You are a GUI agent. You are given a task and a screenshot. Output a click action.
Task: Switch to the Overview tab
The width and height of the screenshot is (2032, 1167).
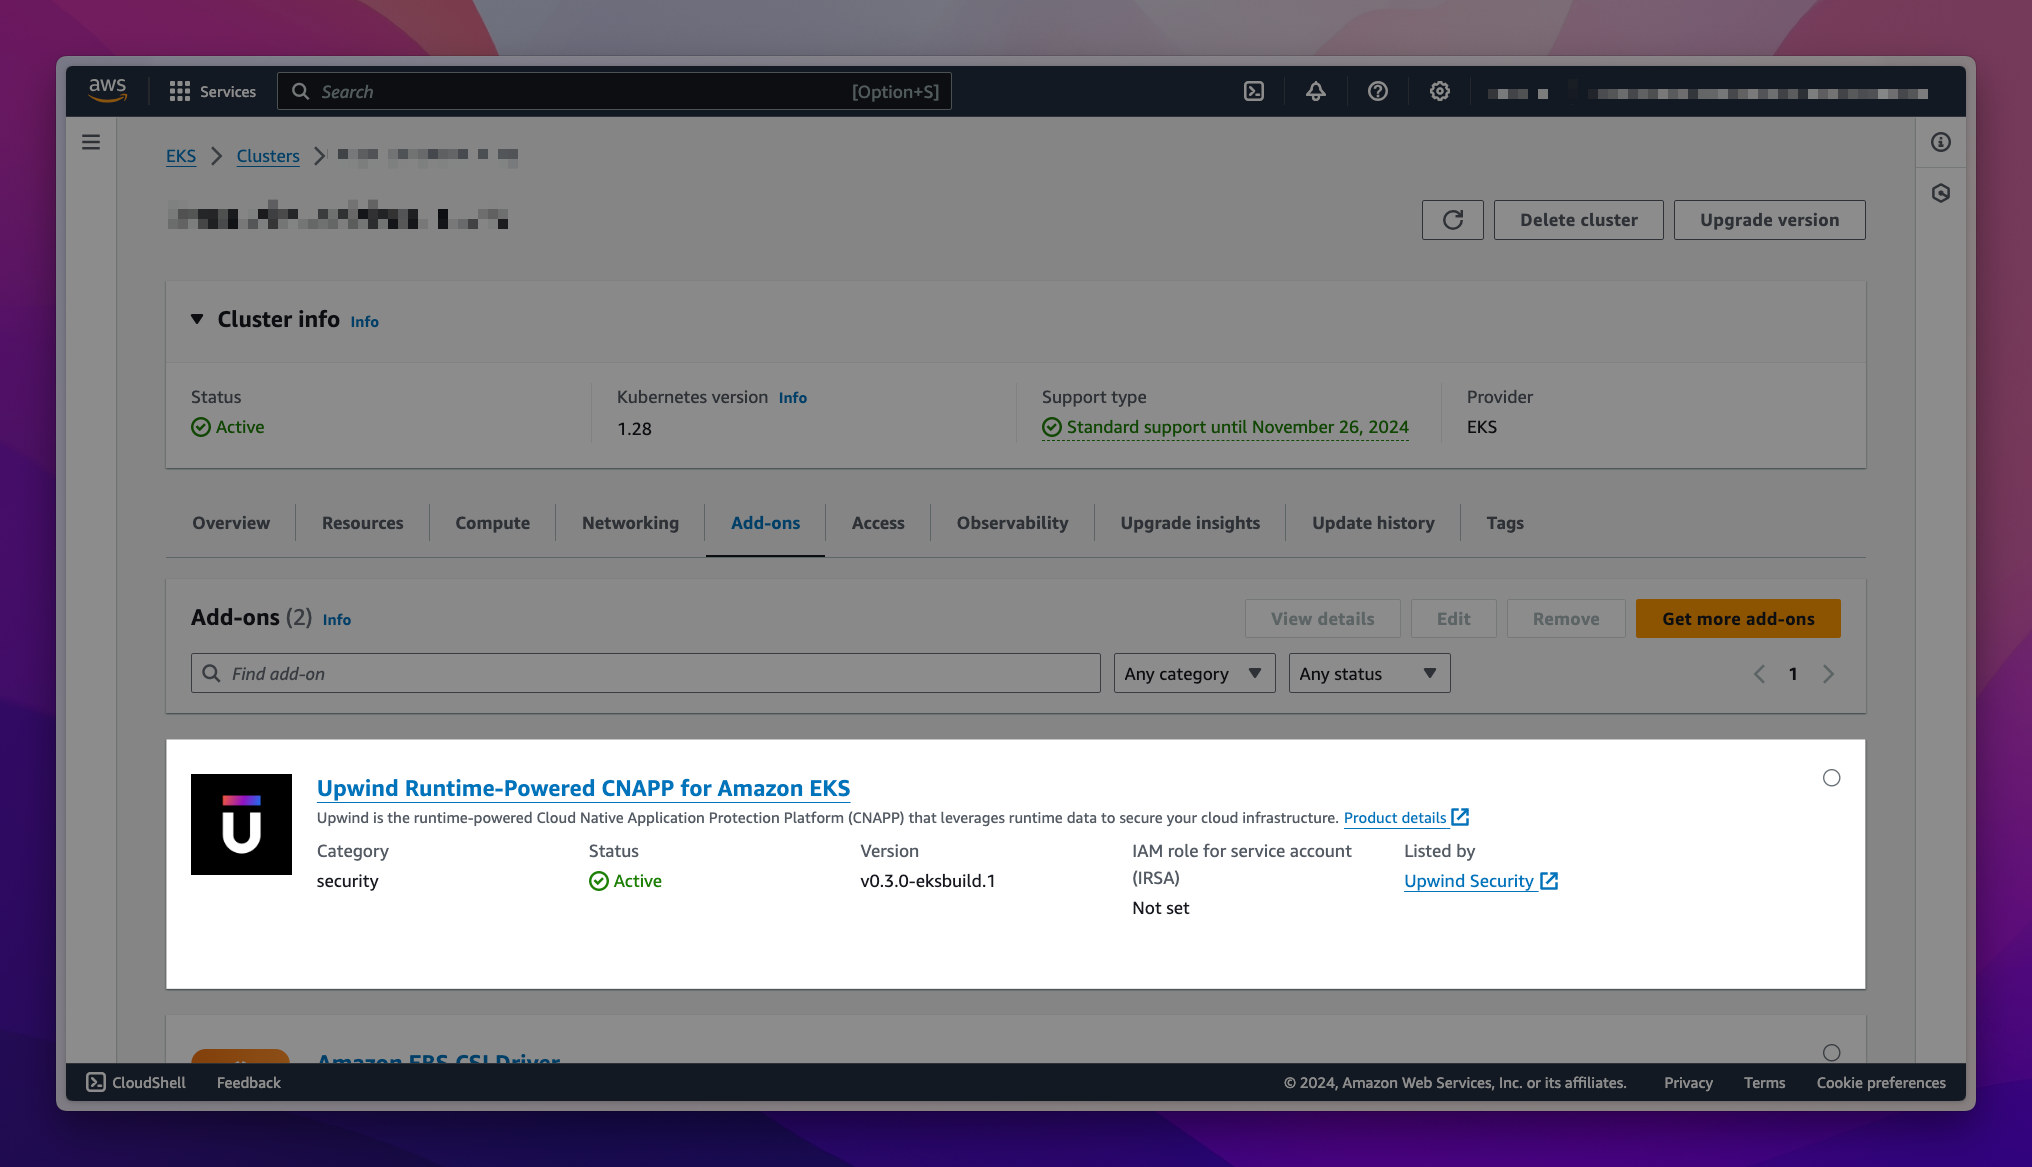231,523
